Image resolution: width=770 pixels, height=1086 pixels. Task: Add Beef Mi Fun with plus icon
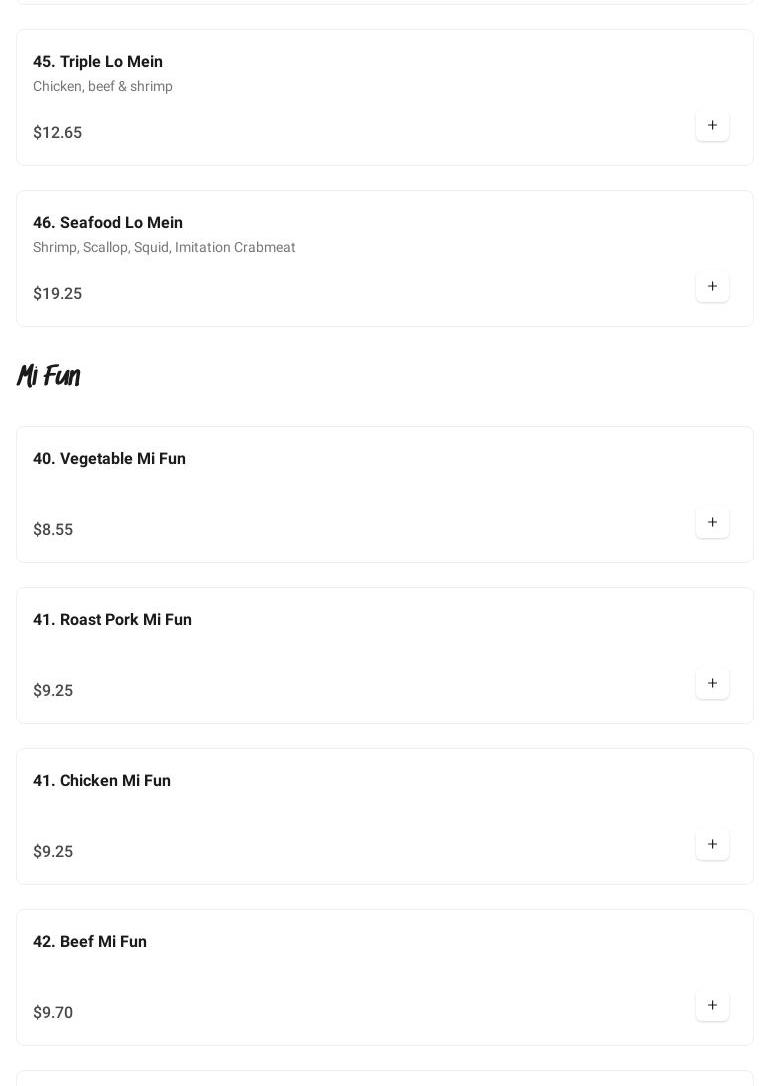pos(712,1006)
